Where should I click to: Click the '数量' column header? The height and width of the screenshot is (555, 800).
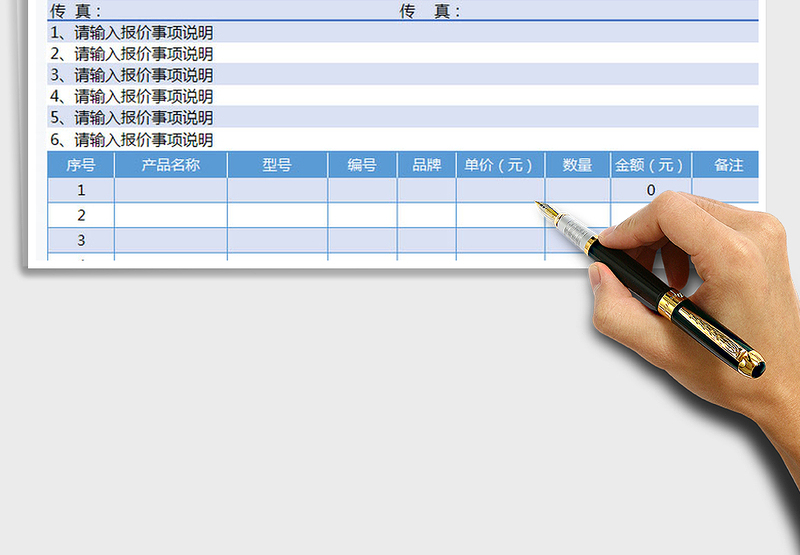coord(578,165)
